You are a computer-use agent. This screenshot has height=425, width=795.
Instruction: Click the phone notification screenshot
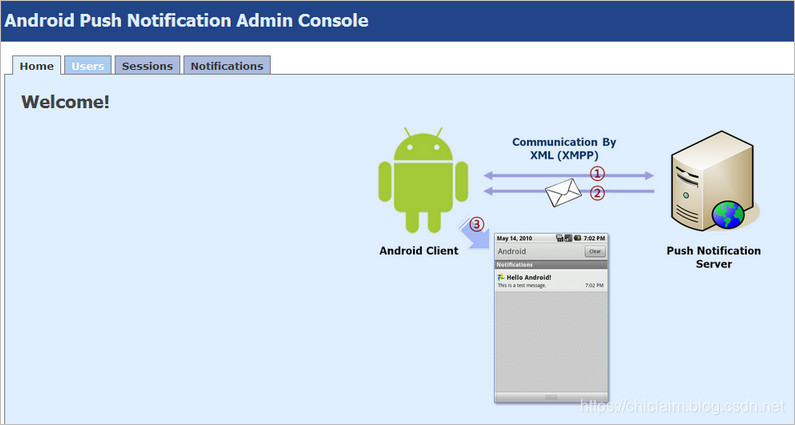551,318
